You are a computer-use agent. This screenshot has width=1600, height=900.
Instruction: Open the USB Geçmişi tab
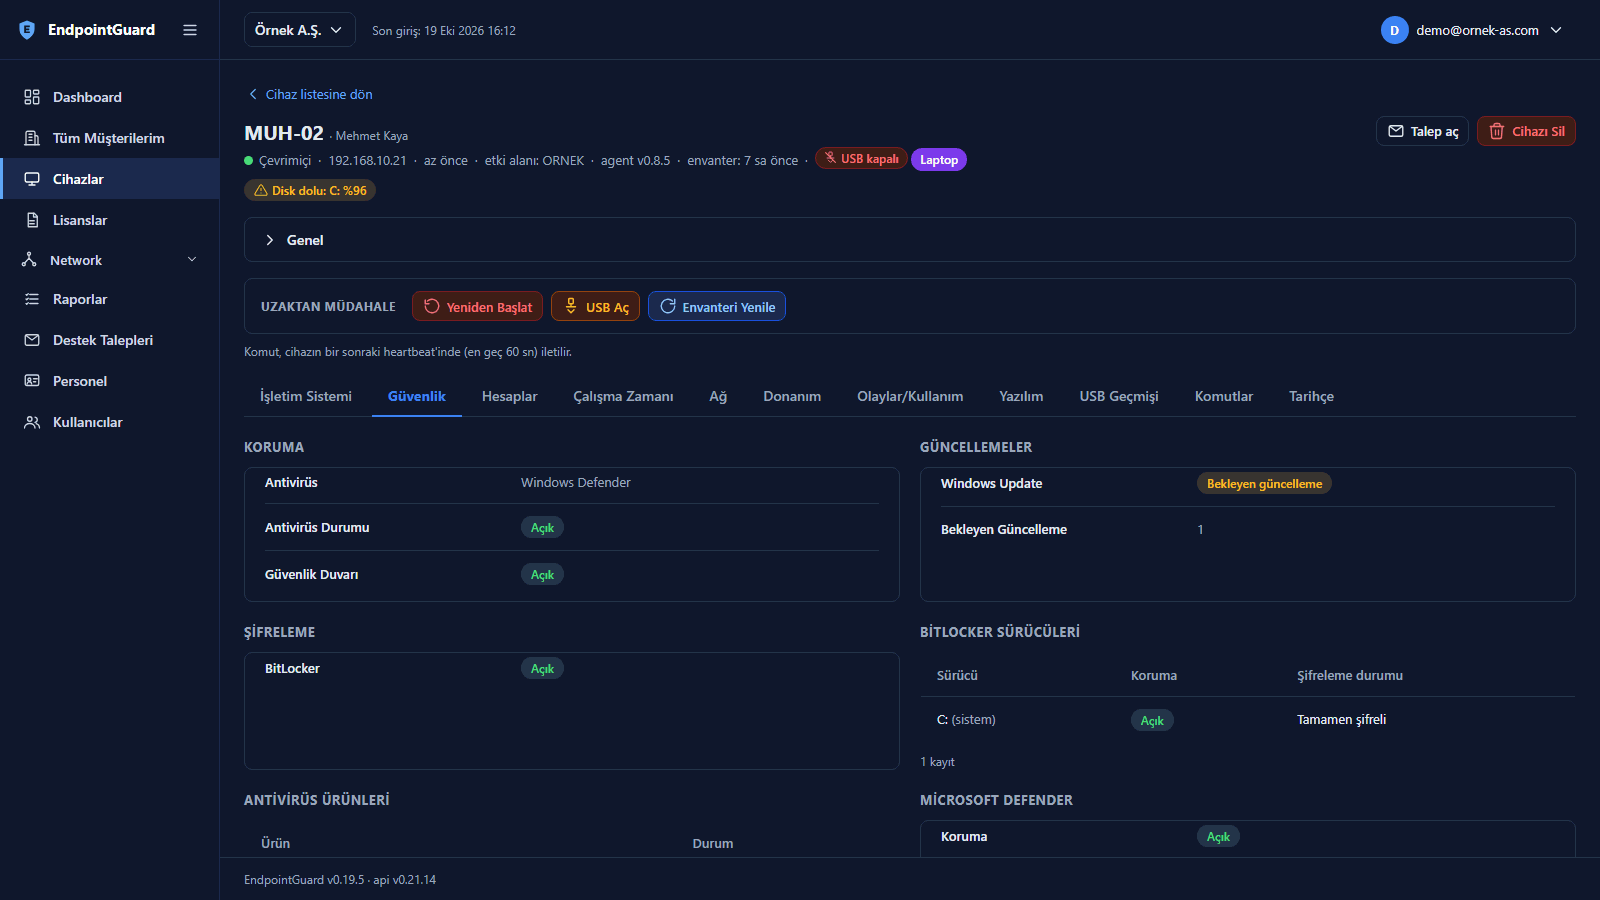(x=1119, y=396)
